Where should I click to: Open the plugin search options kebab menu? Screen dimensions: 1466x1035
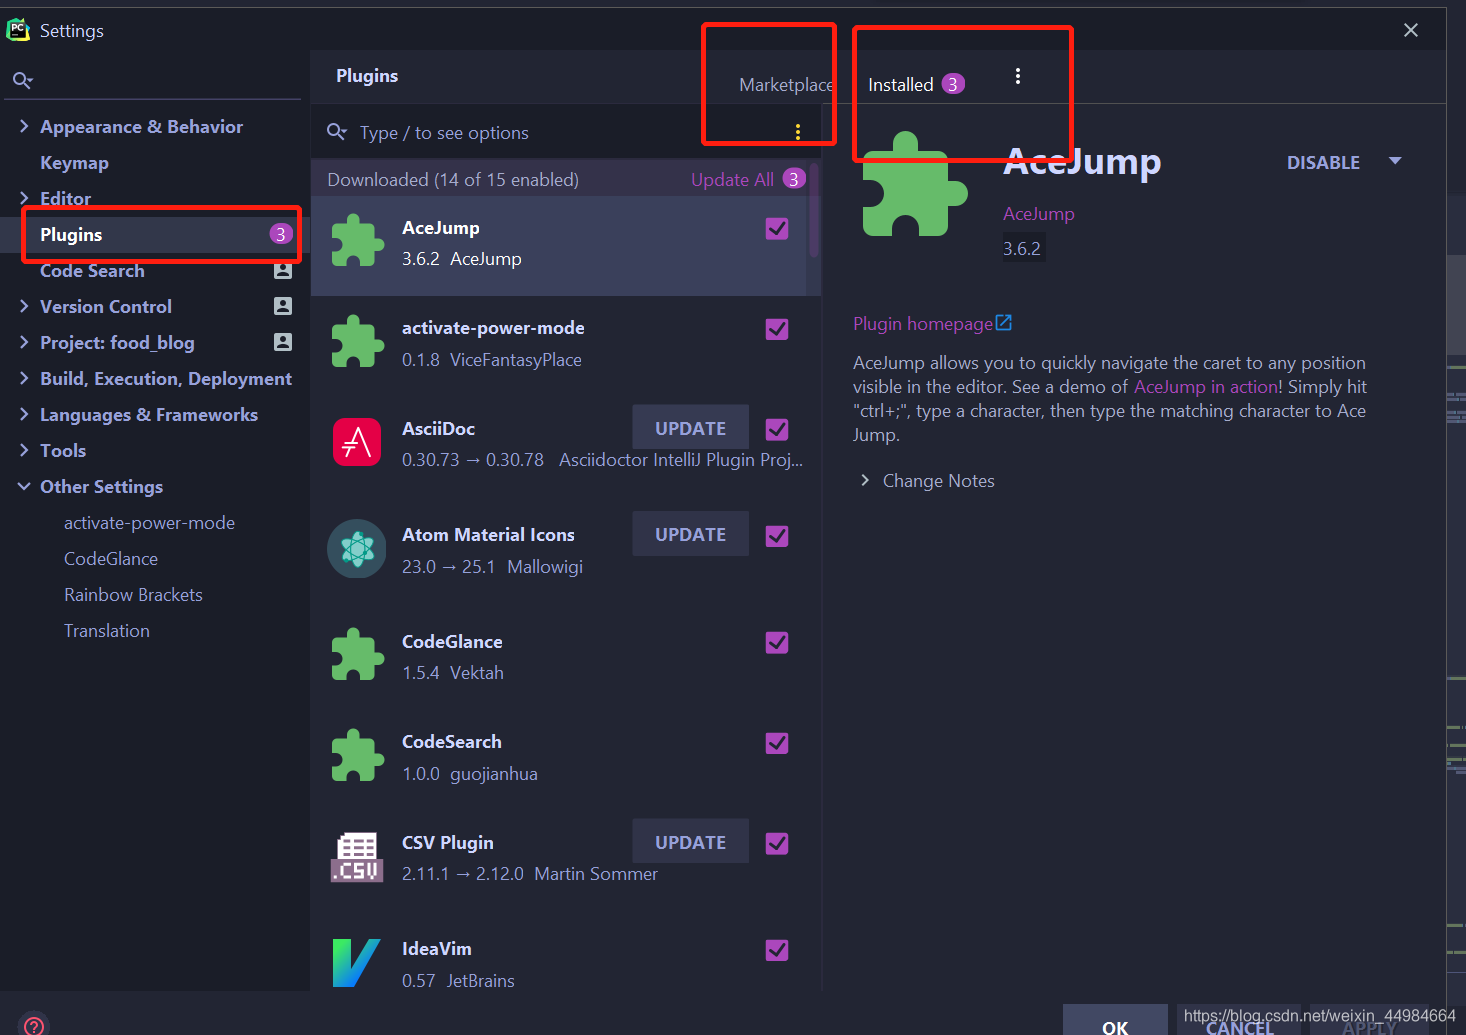(x=797, y=132)
